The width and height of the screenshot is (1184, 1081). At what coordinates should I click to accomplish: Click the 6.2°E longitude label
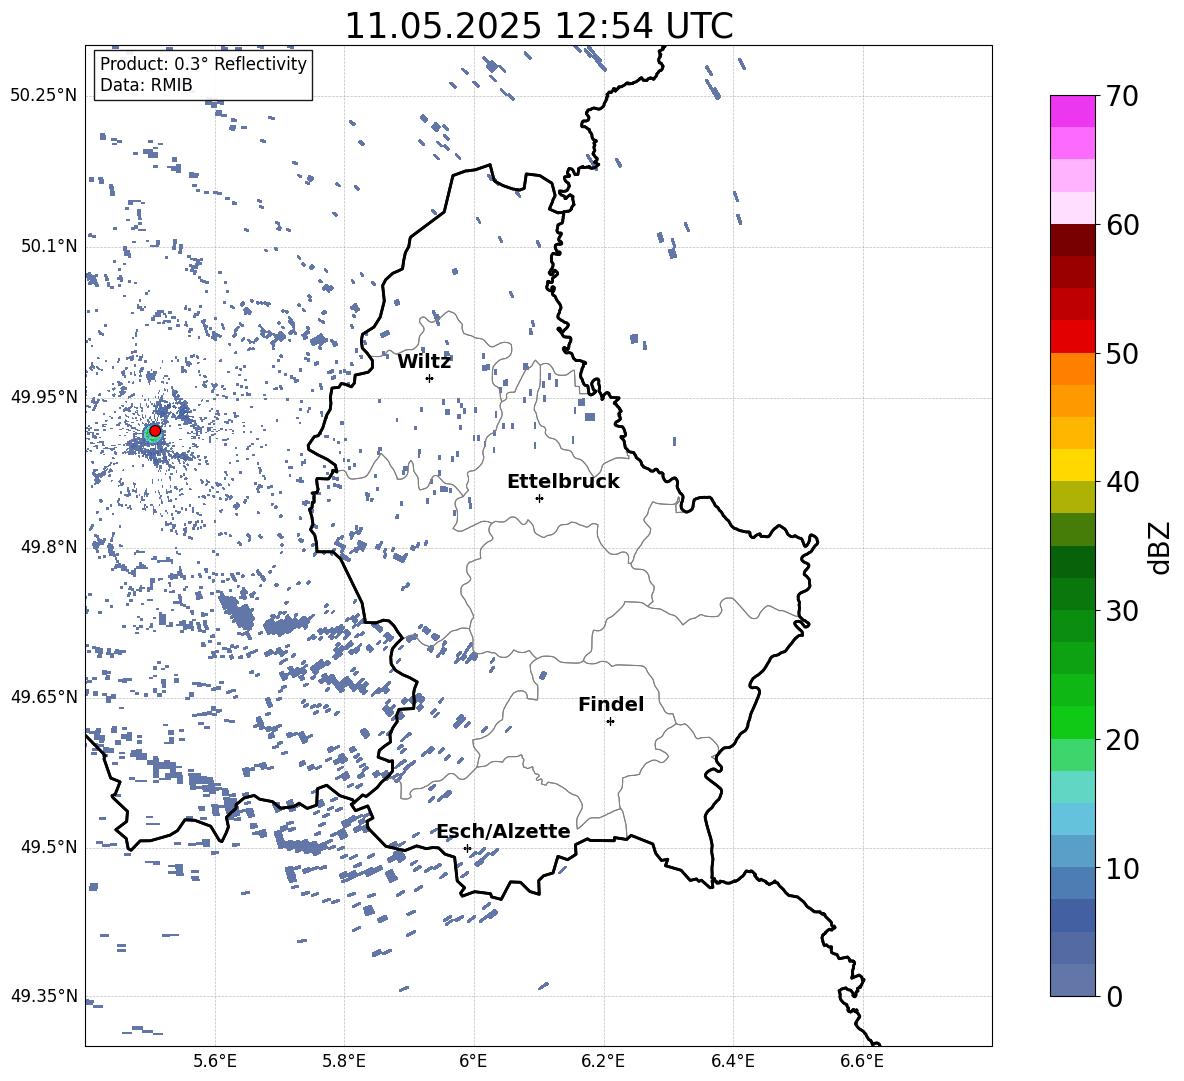[603, 1061]
